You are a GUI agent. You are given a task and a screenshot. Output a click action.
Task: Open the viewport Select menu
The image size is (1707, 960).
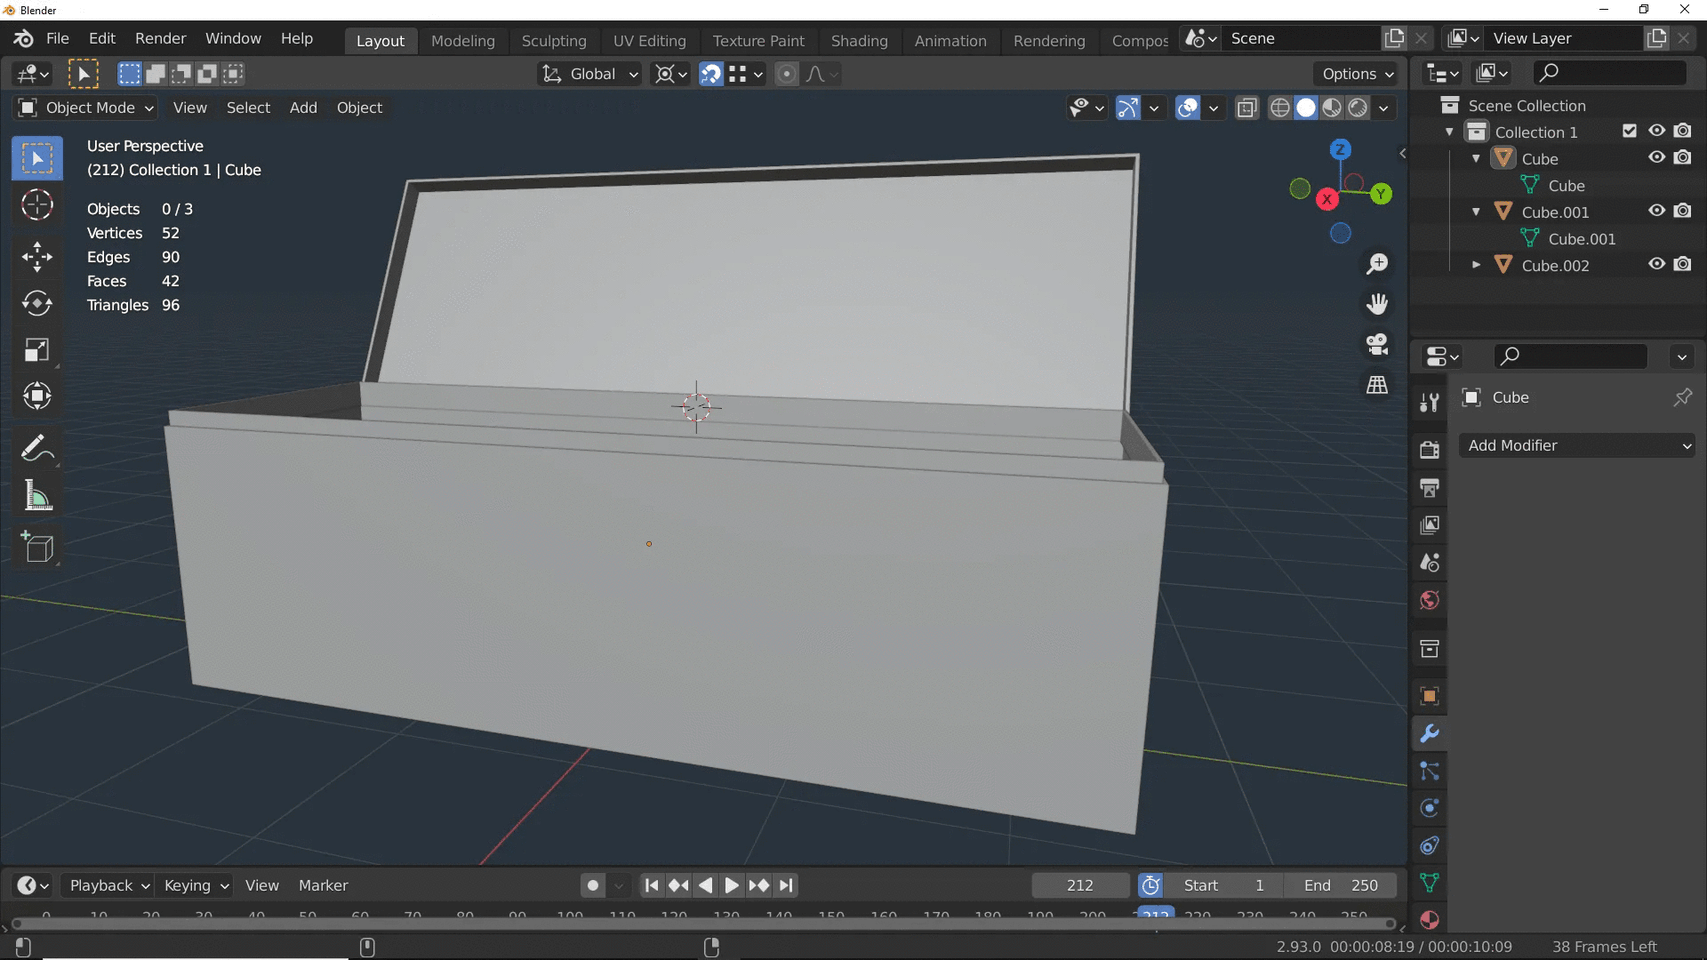[x=248, y=108]
